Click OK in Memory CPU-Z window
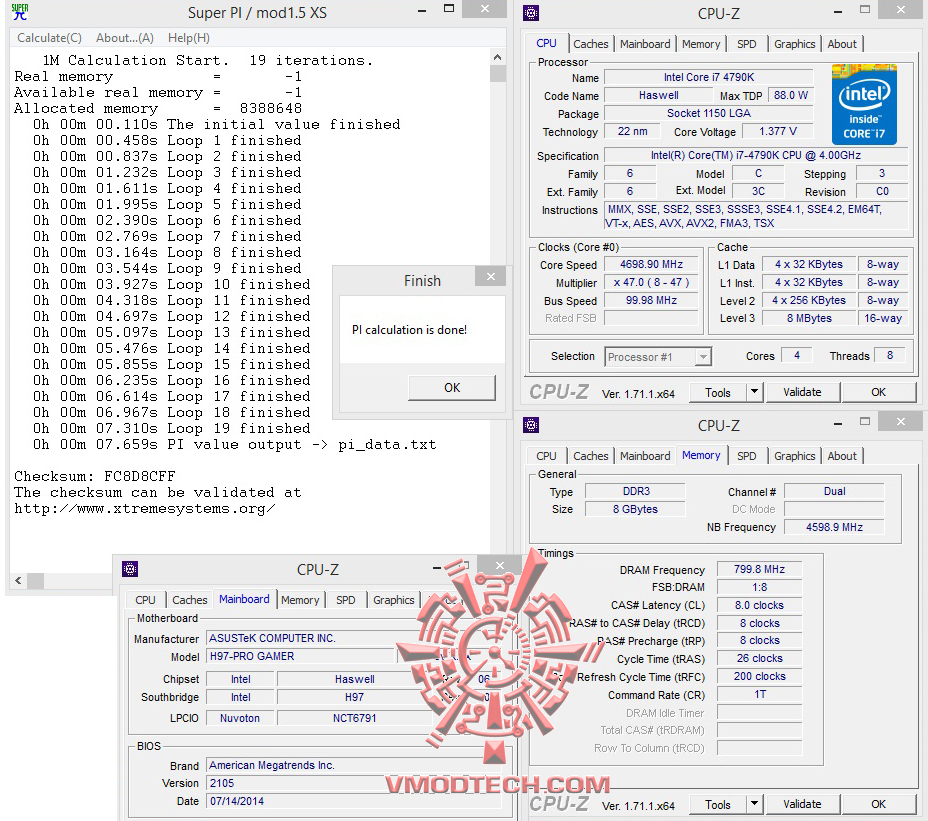Image resolution: width=928 pixels, height=821 pixels. tap(878, 804)
